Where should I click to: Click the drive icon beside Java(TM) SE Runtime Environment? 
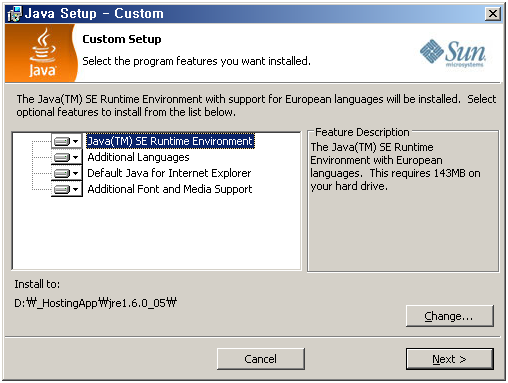62,141
